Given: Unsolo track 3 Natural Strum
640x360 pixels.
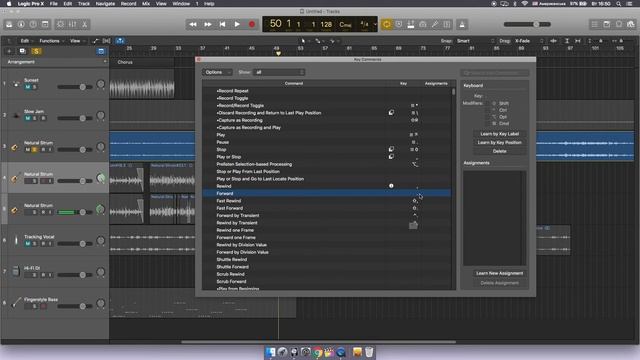Looking at the screenshot, I should (35, 150).
